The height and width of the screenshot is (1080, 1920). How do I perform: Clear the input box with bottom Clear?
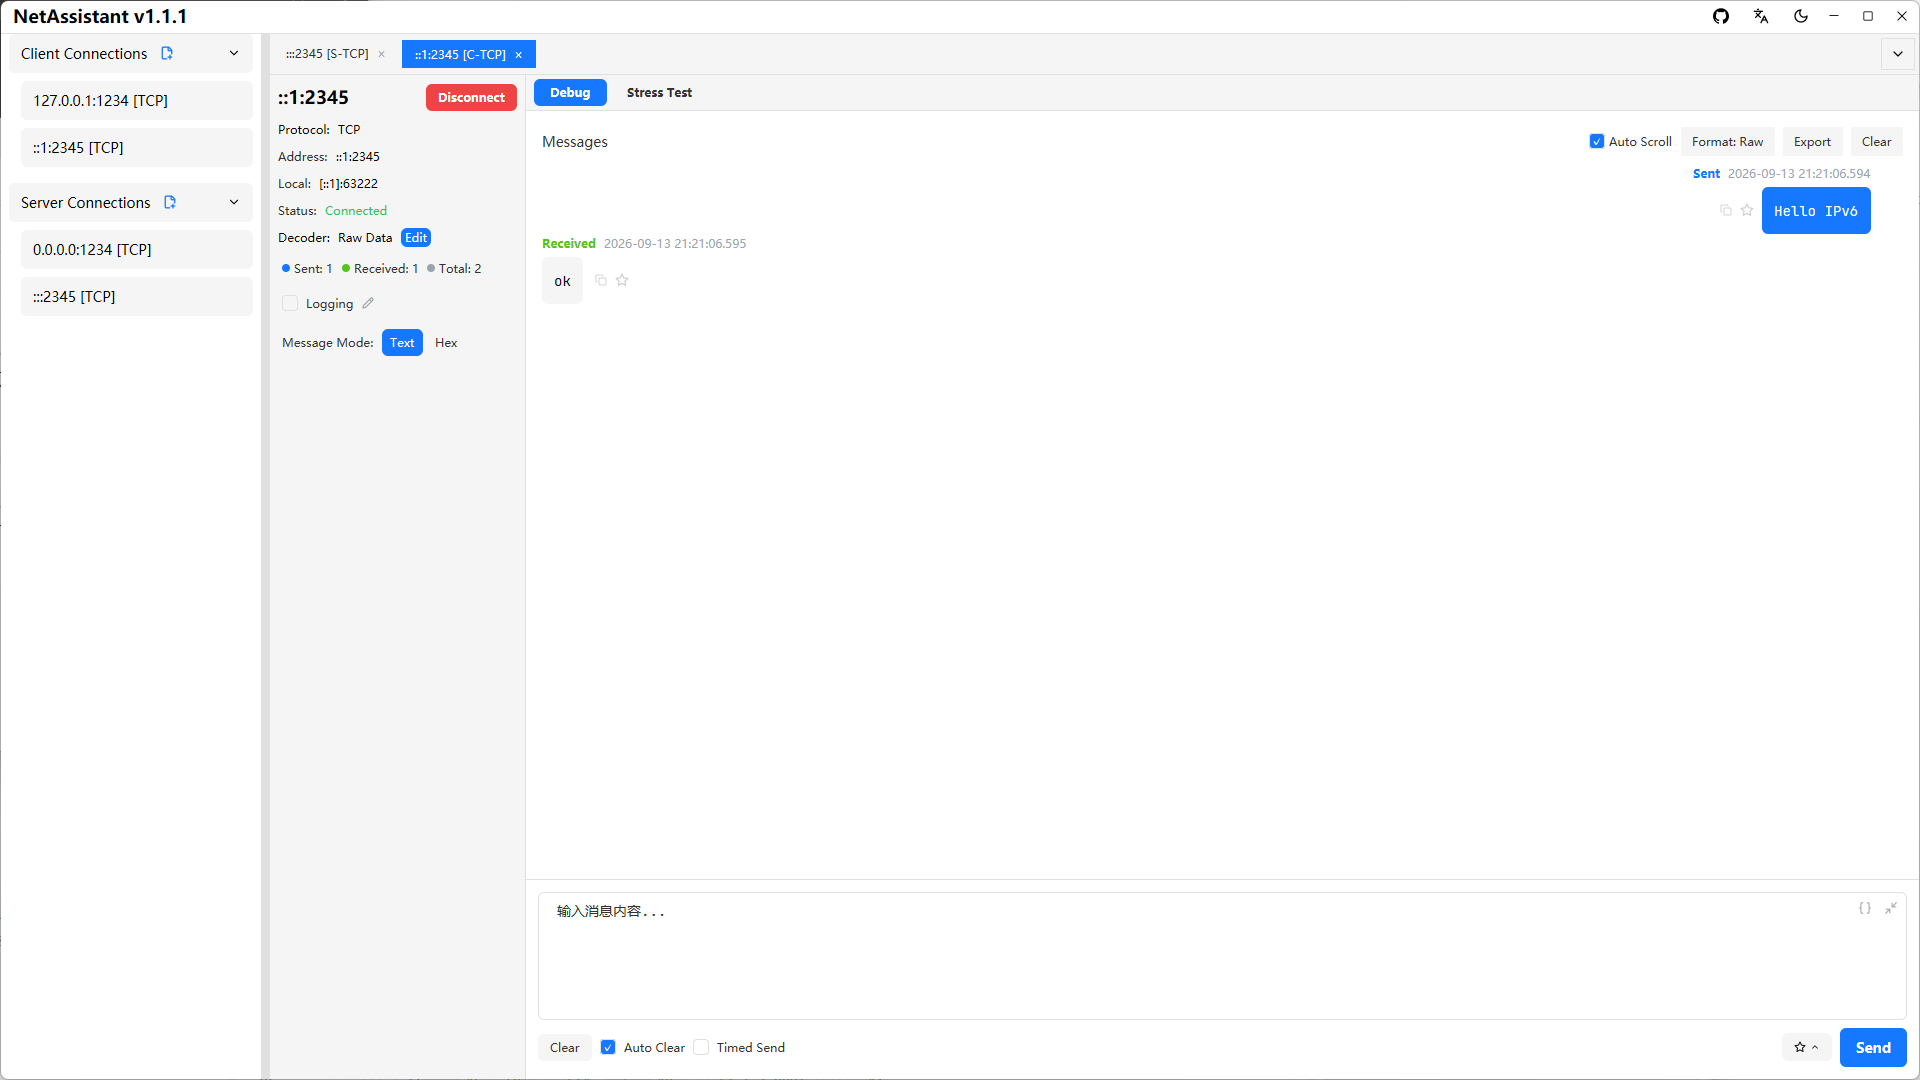(x=564, y=1047)
